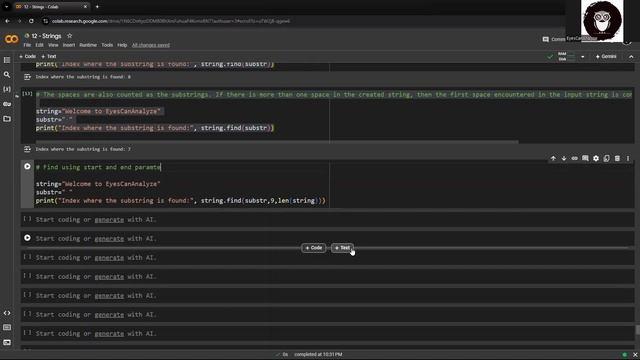Click generate link in the first empty cell
This screenshot has width=640, height=360.
(x=109, y=220)
